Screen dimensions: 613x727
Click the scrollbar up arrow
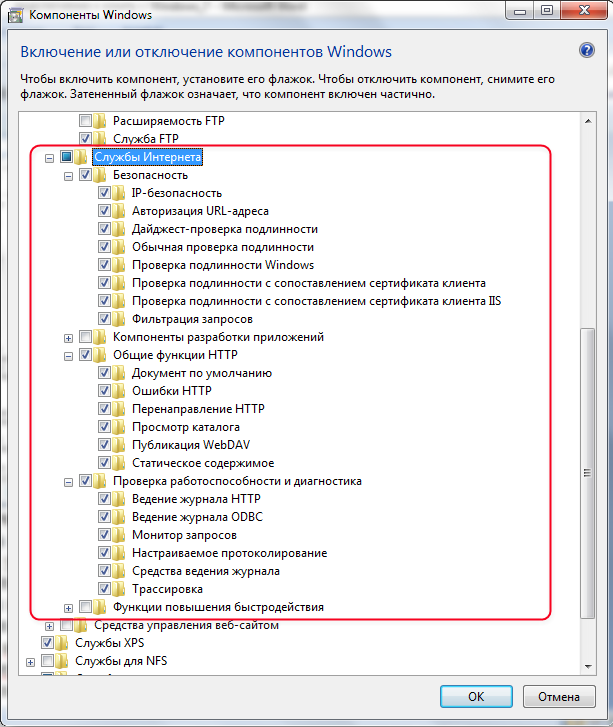click(588, 121)
